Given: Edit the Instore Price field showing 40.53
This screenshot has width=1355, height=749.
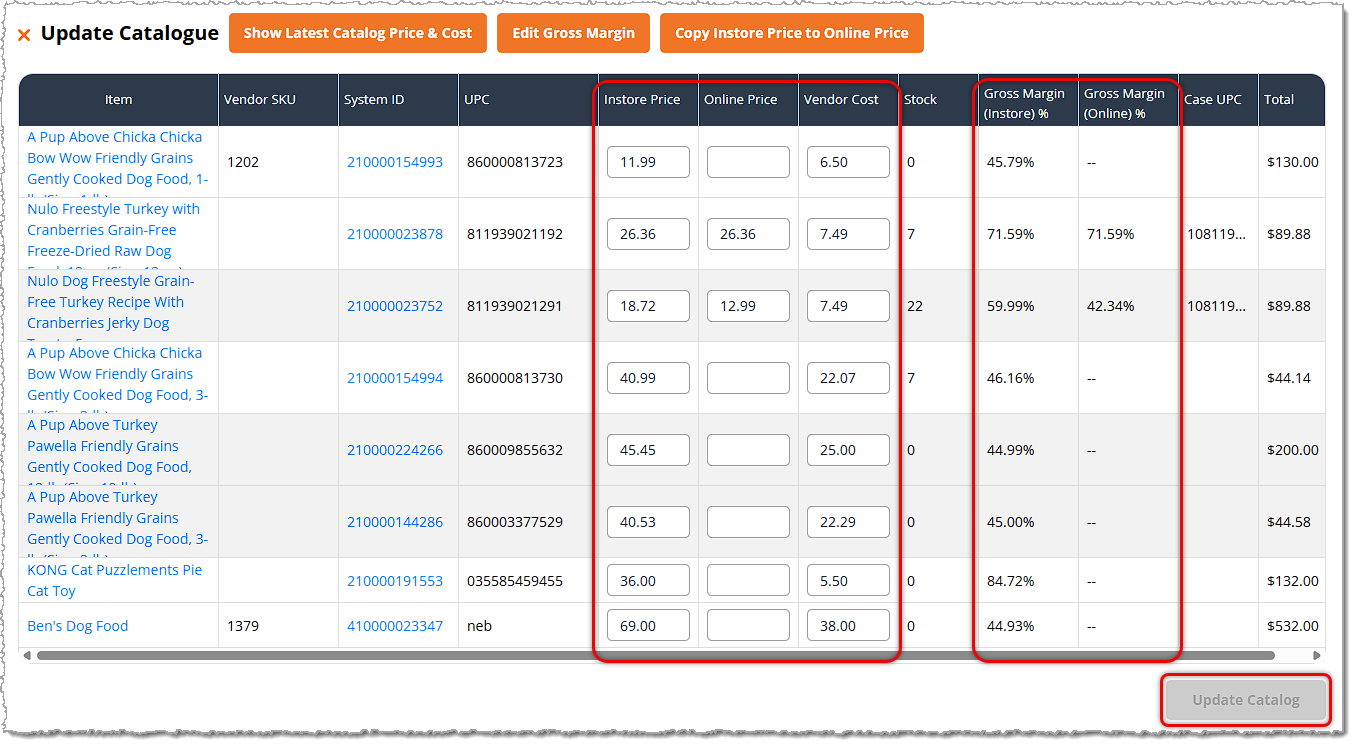Looking at the screenshot, I should tap(648, 522).
